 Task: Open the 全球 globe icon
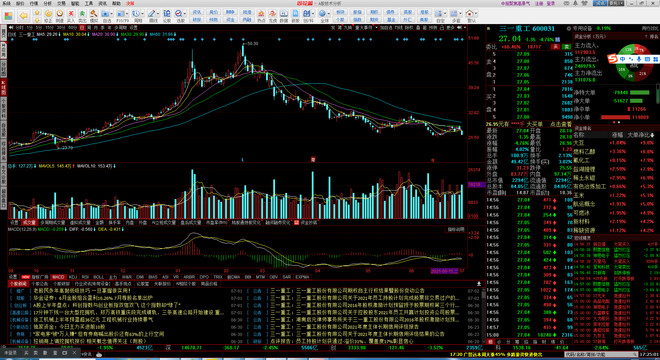(x=323, y=16)
